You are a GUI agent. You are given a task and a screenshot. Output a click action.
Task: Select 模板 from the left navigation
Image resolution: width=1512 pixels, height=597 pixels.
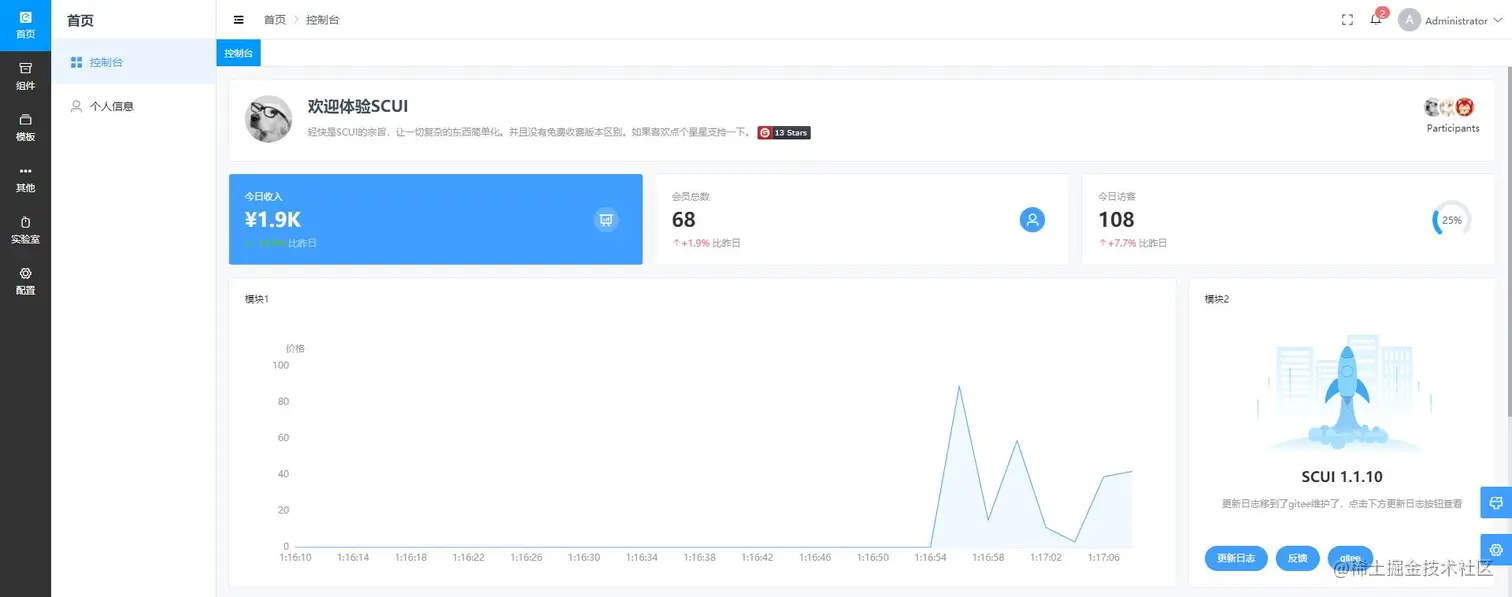tap(25, 127)
